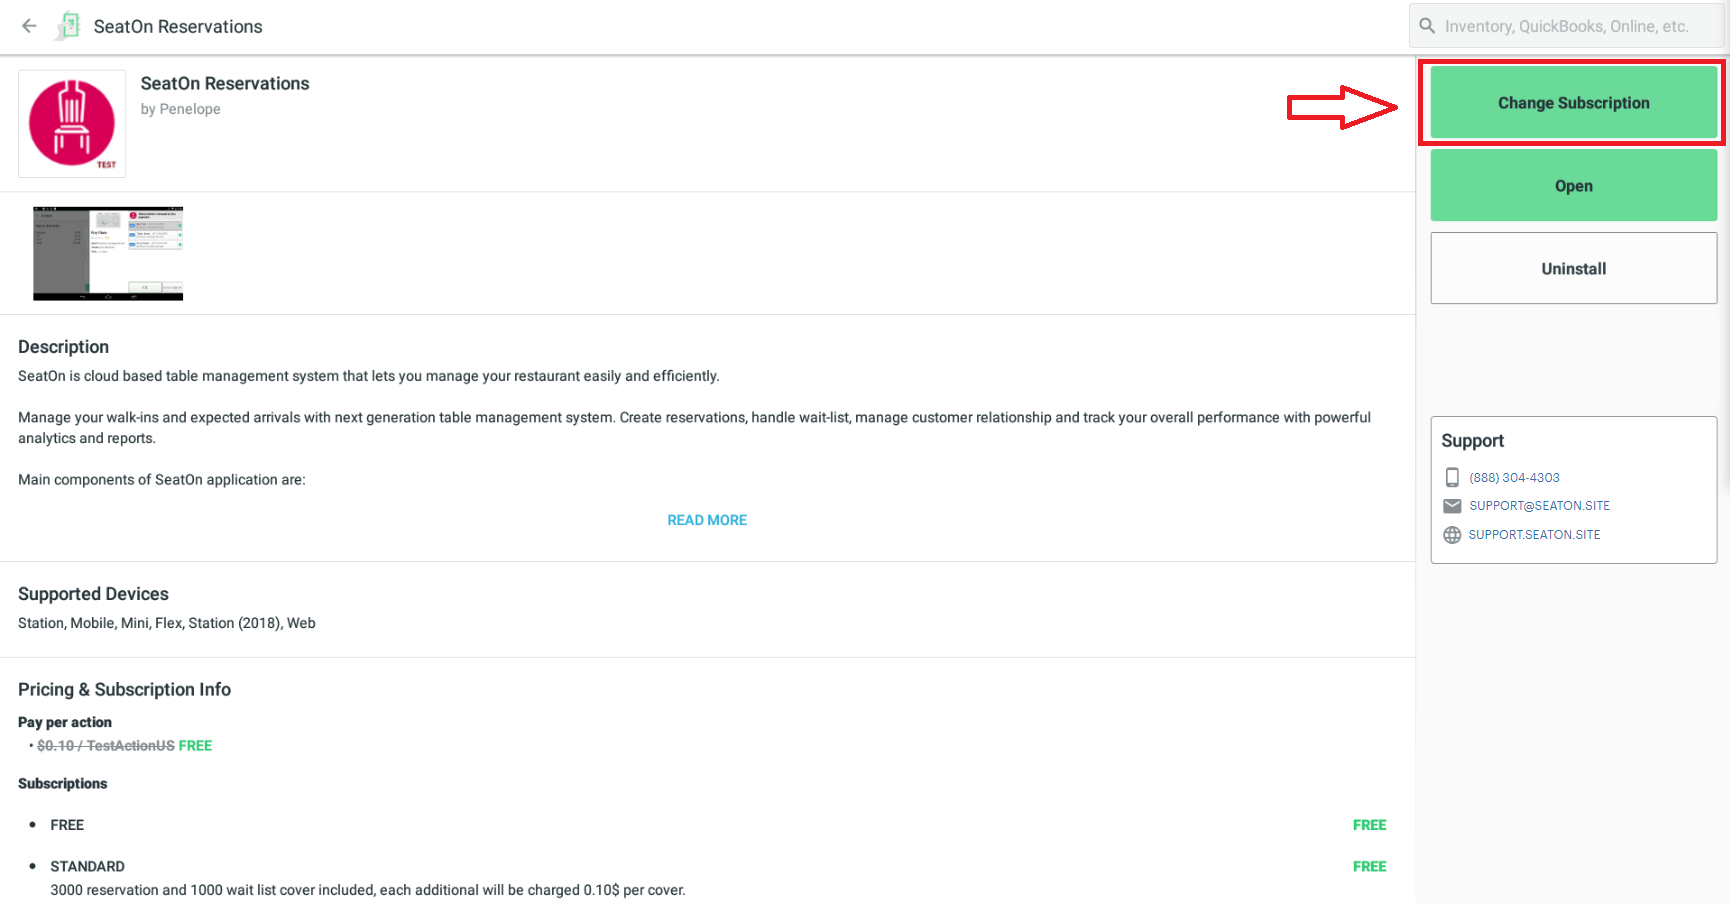Open the SeatOn Reservations app
1730x904 pixels.
tap(1573, 186)
